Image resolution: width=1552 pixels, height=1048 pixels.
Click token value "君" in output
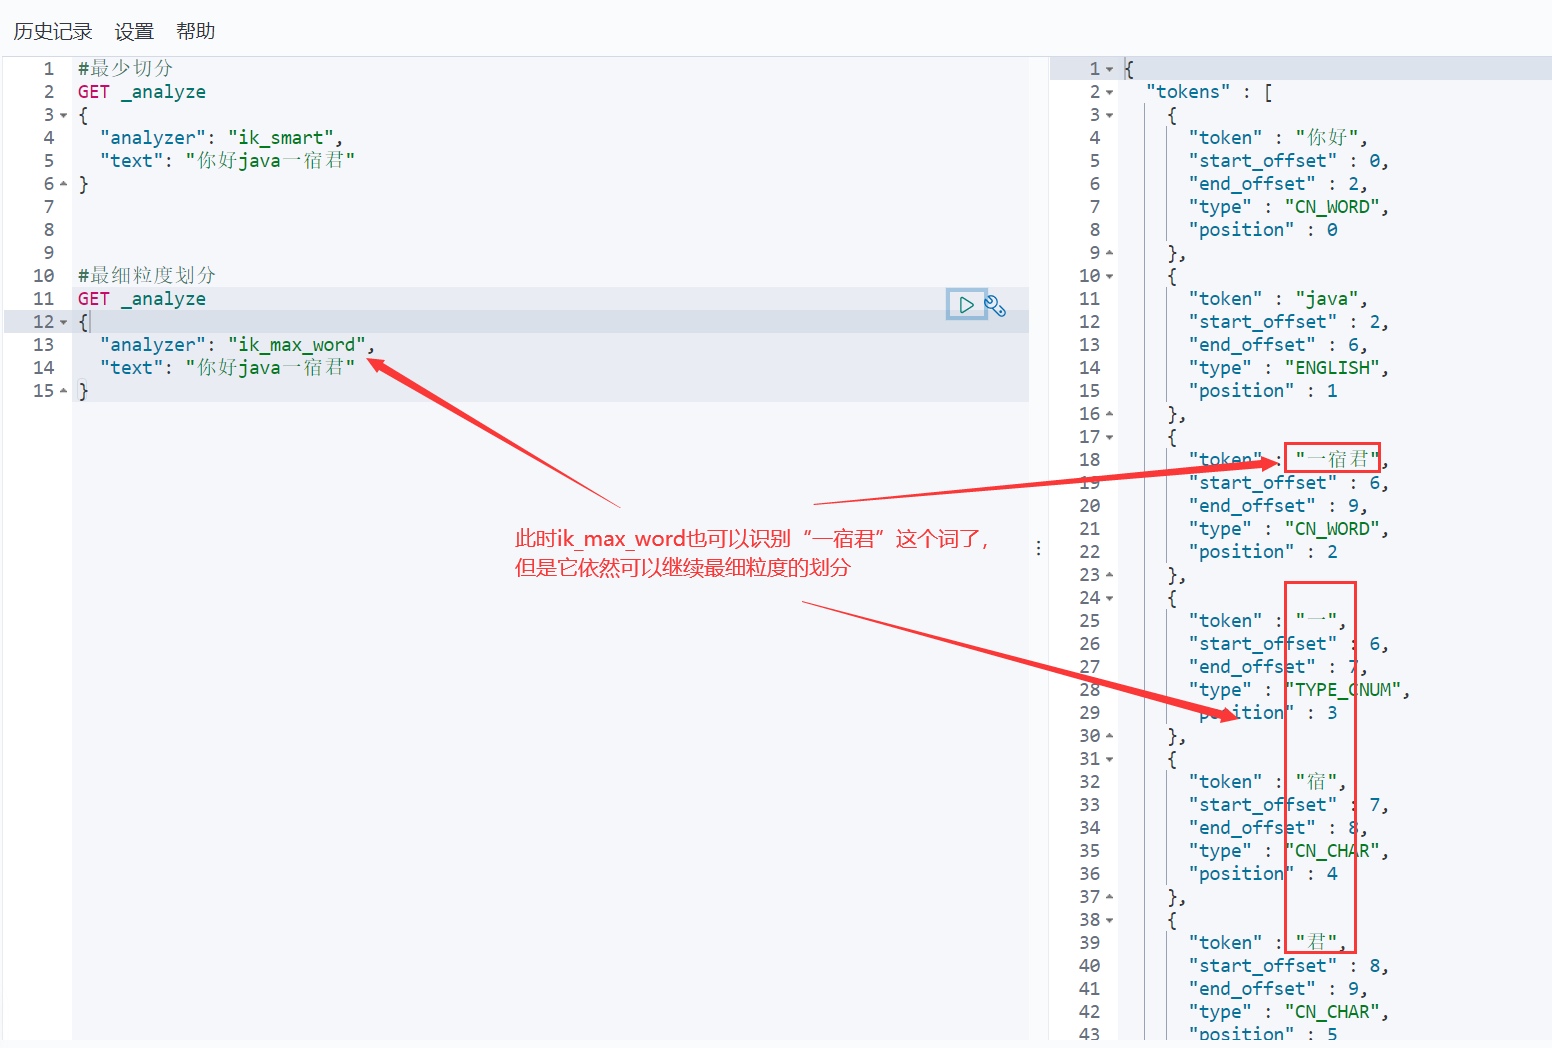click(x=1316, y=943)
